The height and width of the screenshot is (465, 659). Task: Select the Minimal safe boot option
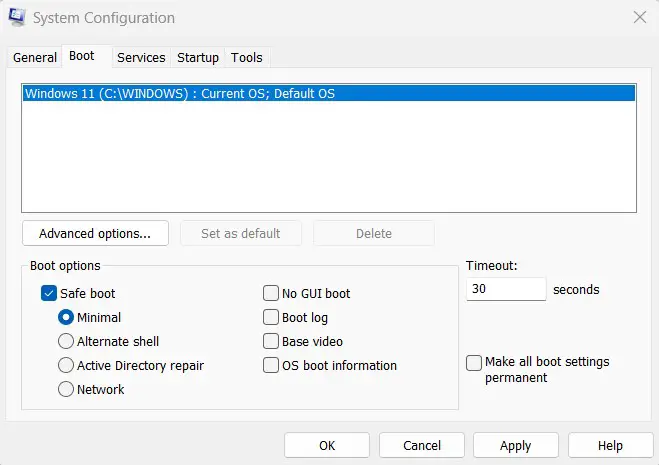[x=67, y=318]
